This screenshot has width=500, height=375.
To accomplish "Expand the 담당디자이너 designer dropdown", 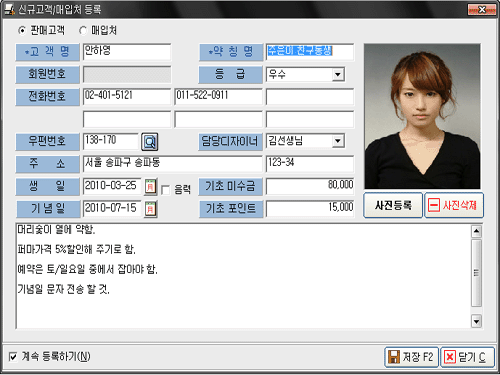I will (x=338, y=141).
